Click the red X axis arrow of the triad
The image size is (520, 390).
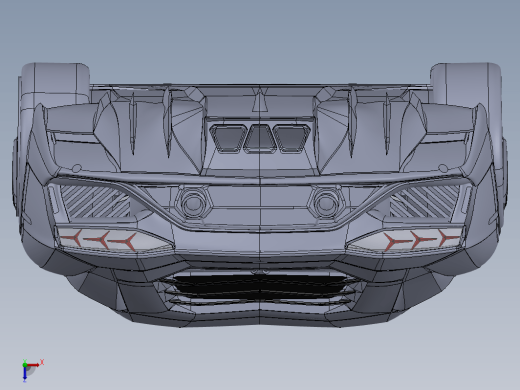[x=33, y=365]
